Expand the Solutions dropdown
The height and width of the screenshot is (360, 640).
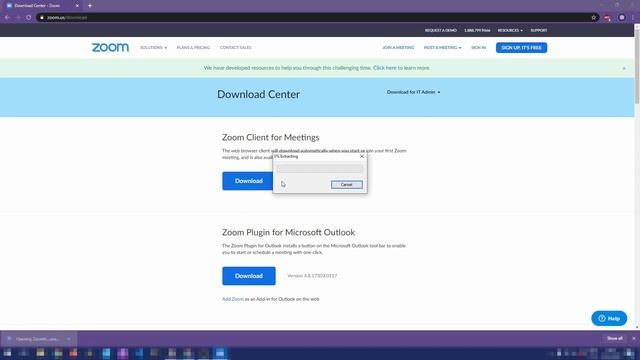click(x=153, y=48)
